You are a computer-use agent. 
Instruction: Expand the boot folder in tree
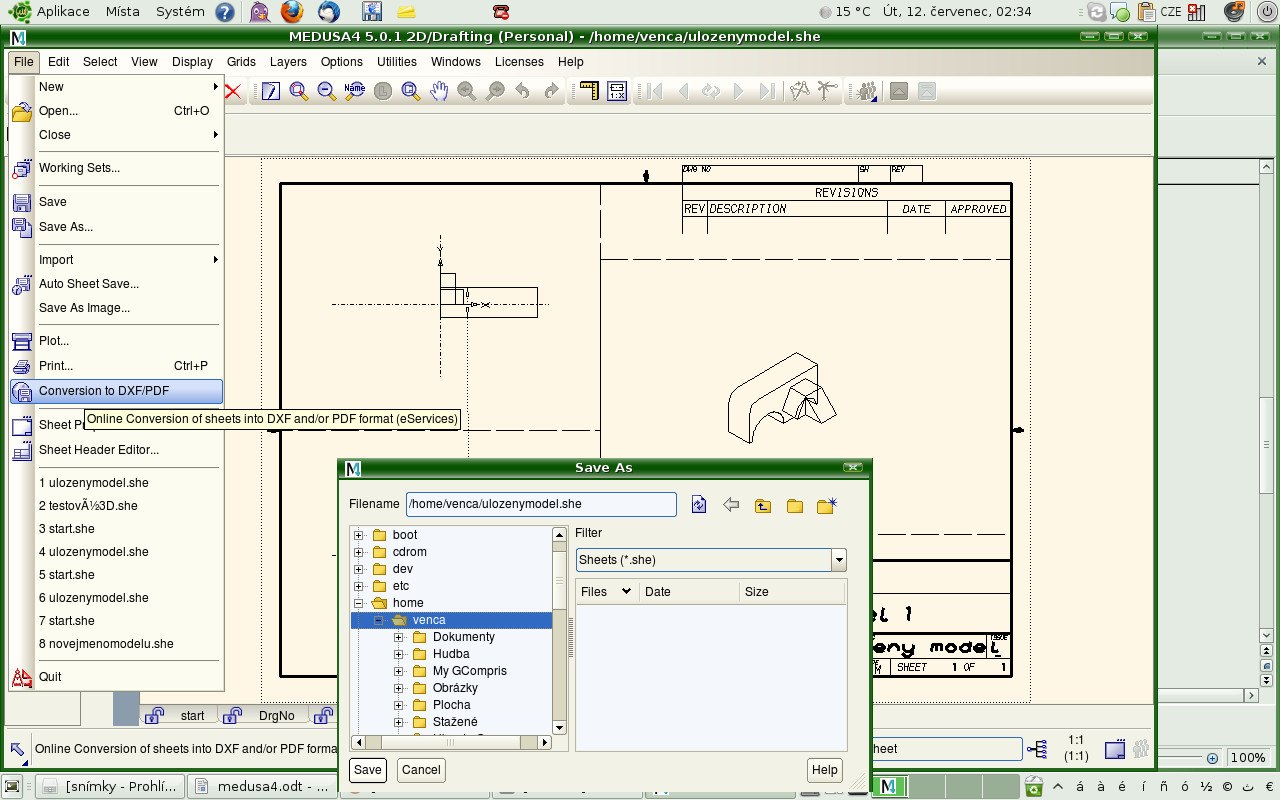[359, 535]
